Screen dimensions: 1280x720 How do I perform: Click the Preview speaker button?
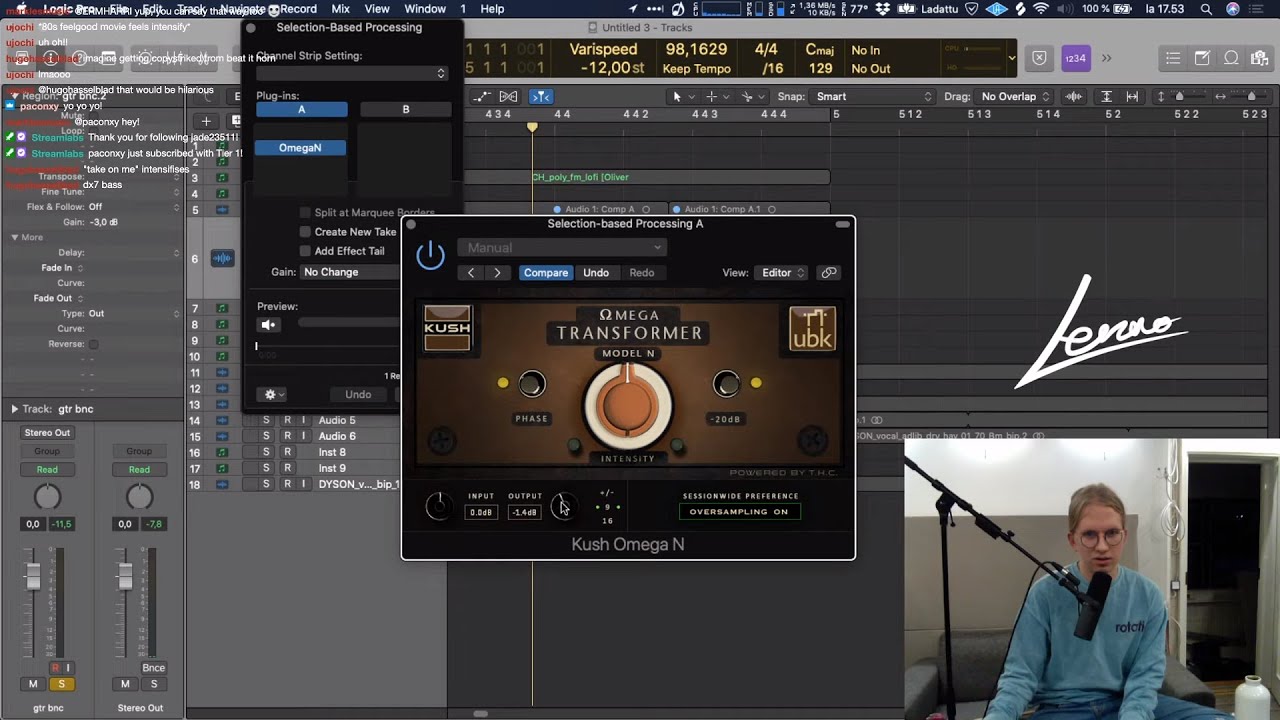(x=268, y=324)
